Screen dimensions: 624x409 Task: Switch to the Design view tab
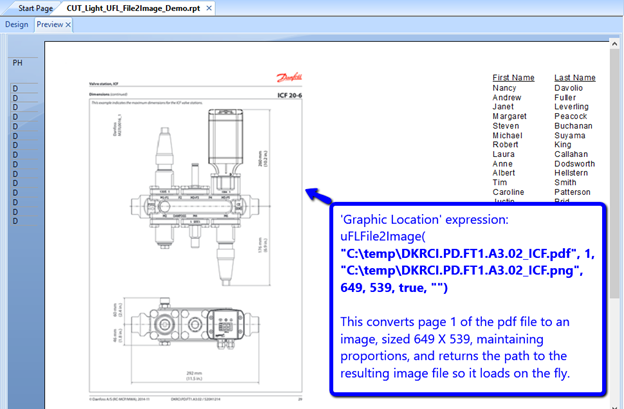tap(17, 24)
